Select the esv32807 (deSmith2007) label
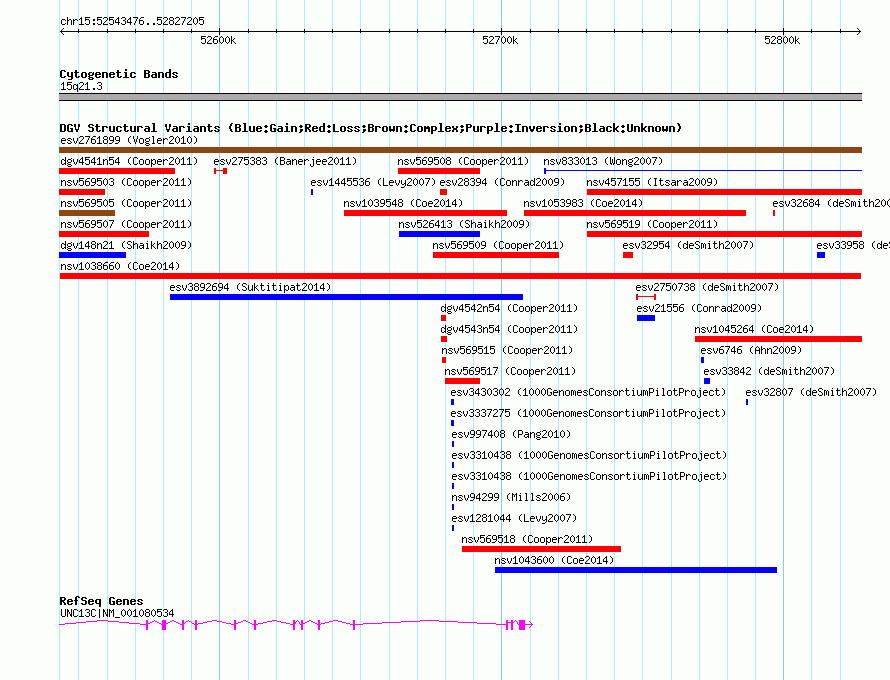The height and width of the screenshot is (680, 890). coord(811,392)
